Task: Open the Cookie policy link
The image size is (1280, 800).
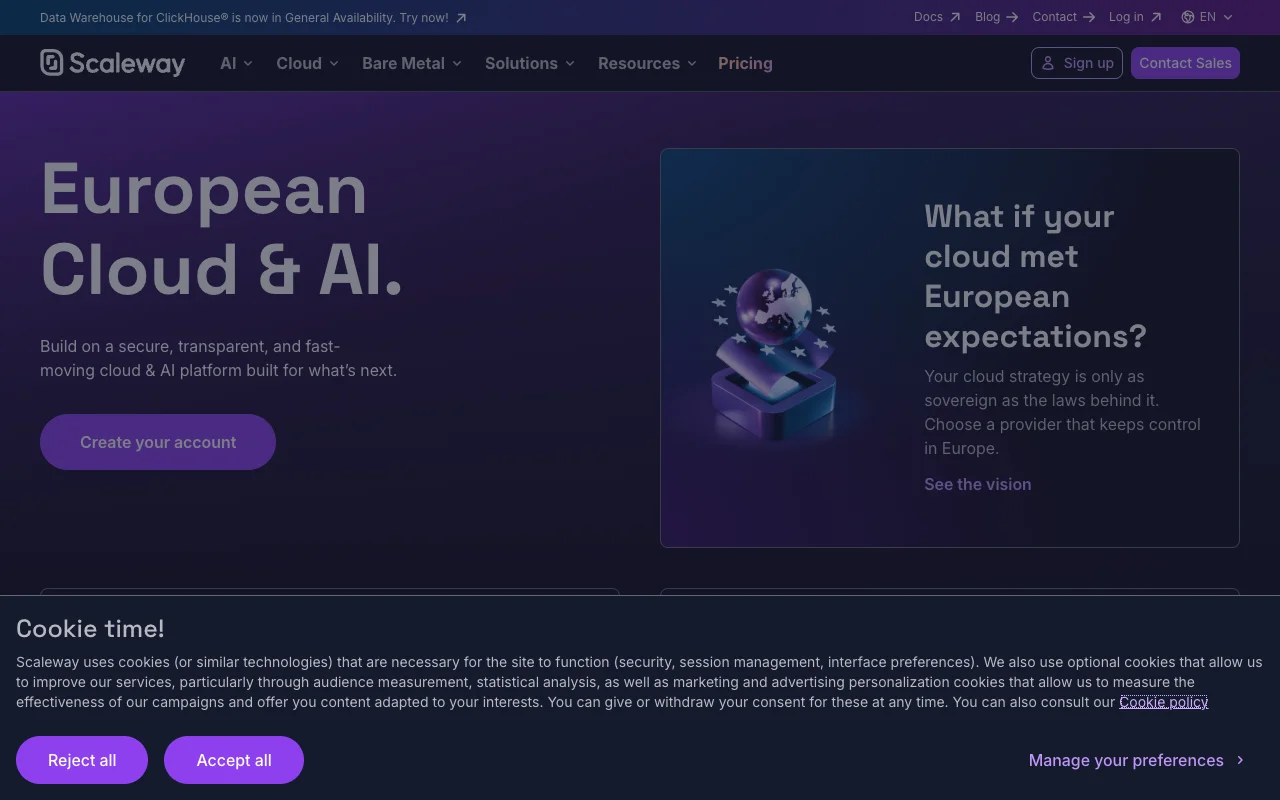Action: tap(1163, 702)
